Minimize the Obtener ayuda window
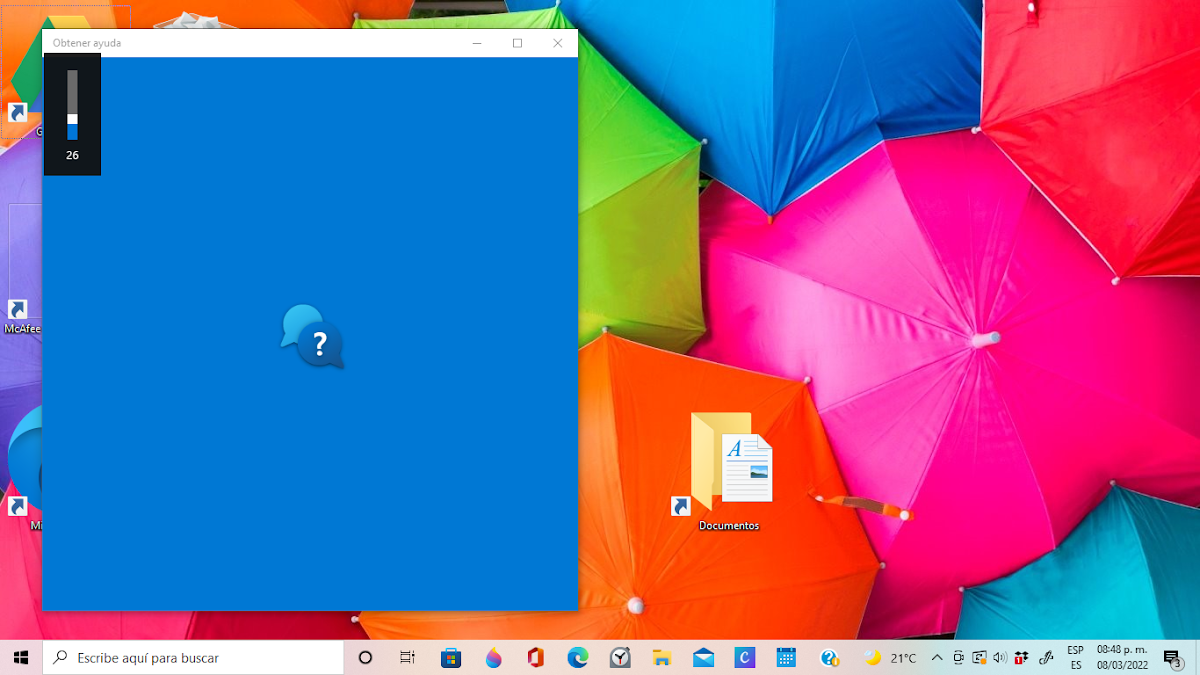 click(x=477, y=43)
